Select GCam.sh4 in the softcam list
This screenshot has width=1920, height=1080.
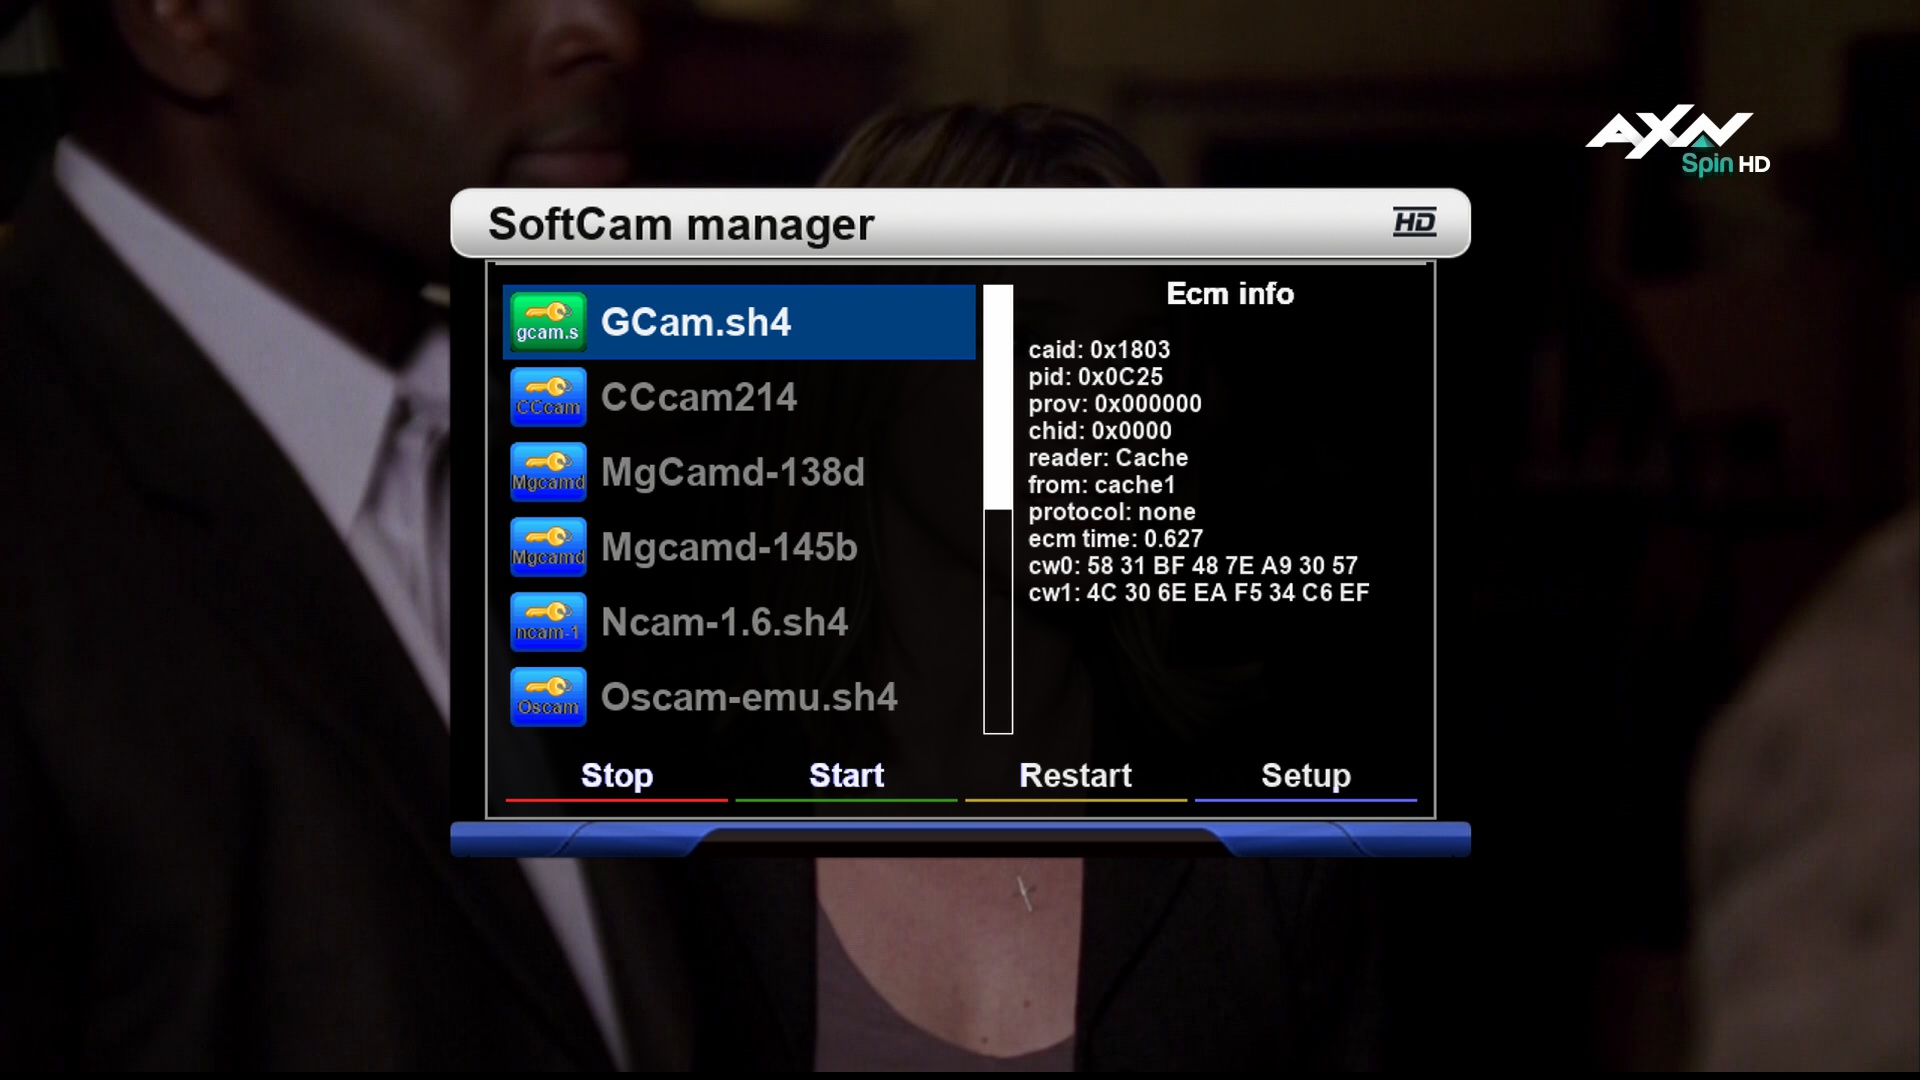pos(739,322)
